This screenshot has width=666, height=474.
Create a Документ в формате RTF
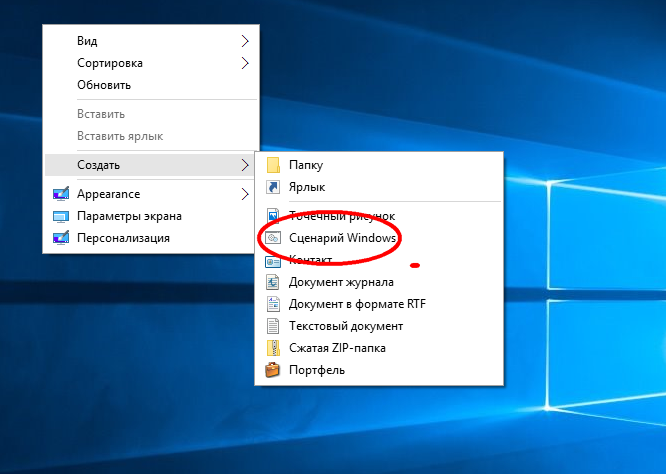[x=379, y=304]
